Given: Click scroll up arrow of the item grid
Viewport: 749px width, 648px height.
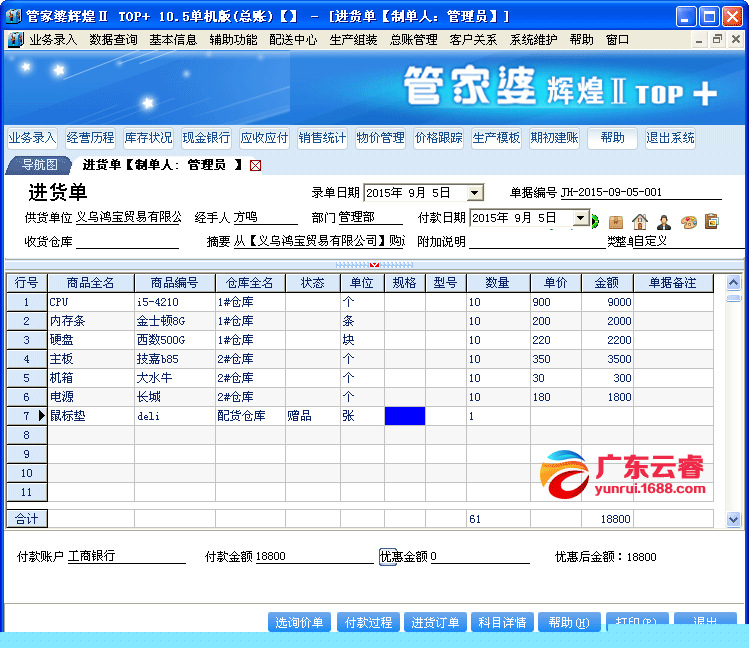Looking at the screenshot, I should tap(733, 283).
